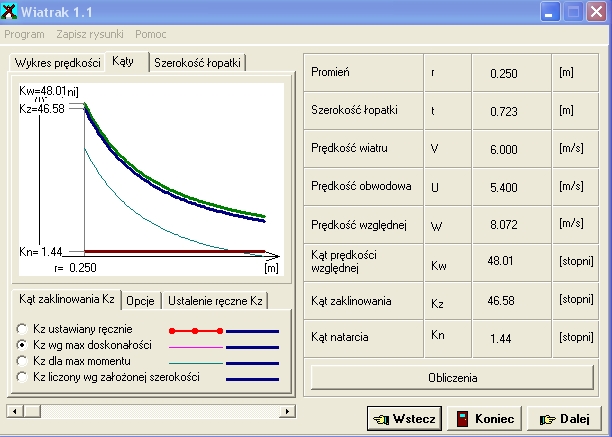Viewport: 612px width, 437px height.
Task: Click the red line sample with dots
Action: 195,329
